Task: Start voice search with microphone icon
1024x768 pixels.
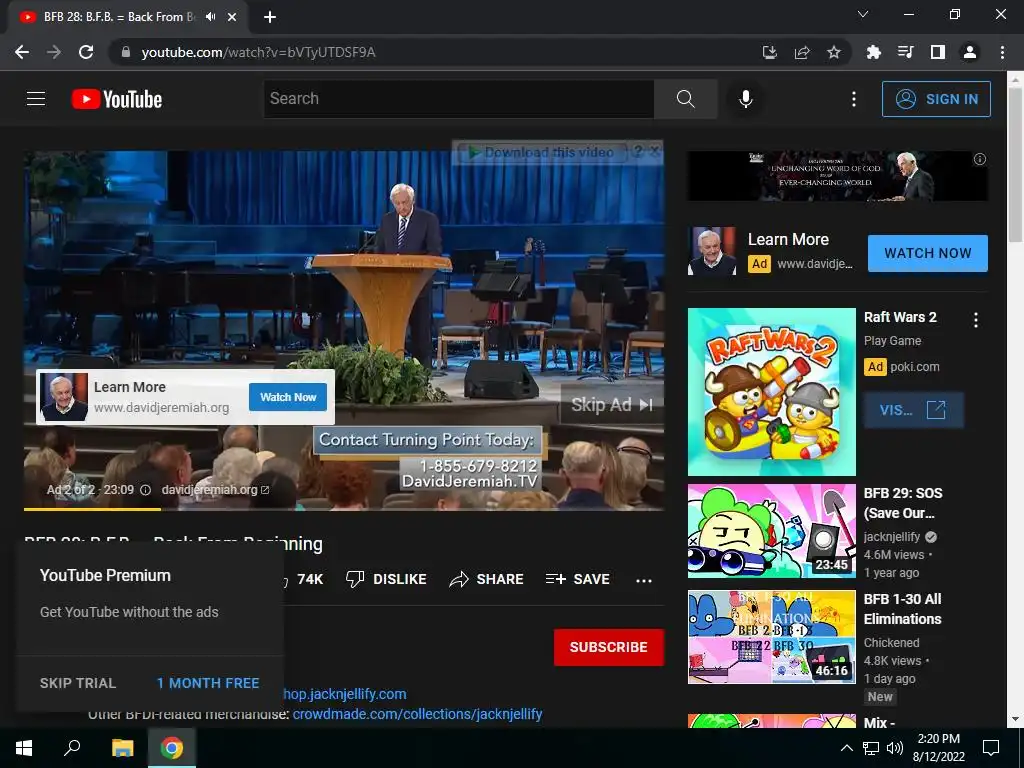Action: pos(745,99)
